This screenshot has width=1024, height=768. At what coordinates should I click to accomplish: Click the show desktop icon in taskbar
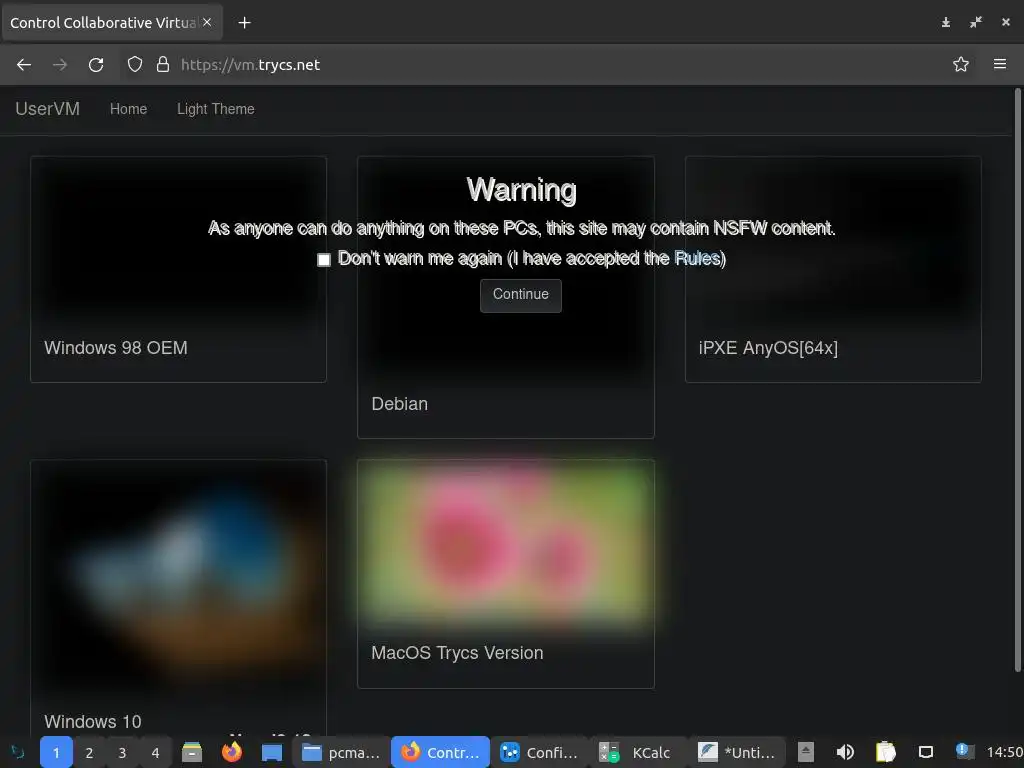click(272, 752)
